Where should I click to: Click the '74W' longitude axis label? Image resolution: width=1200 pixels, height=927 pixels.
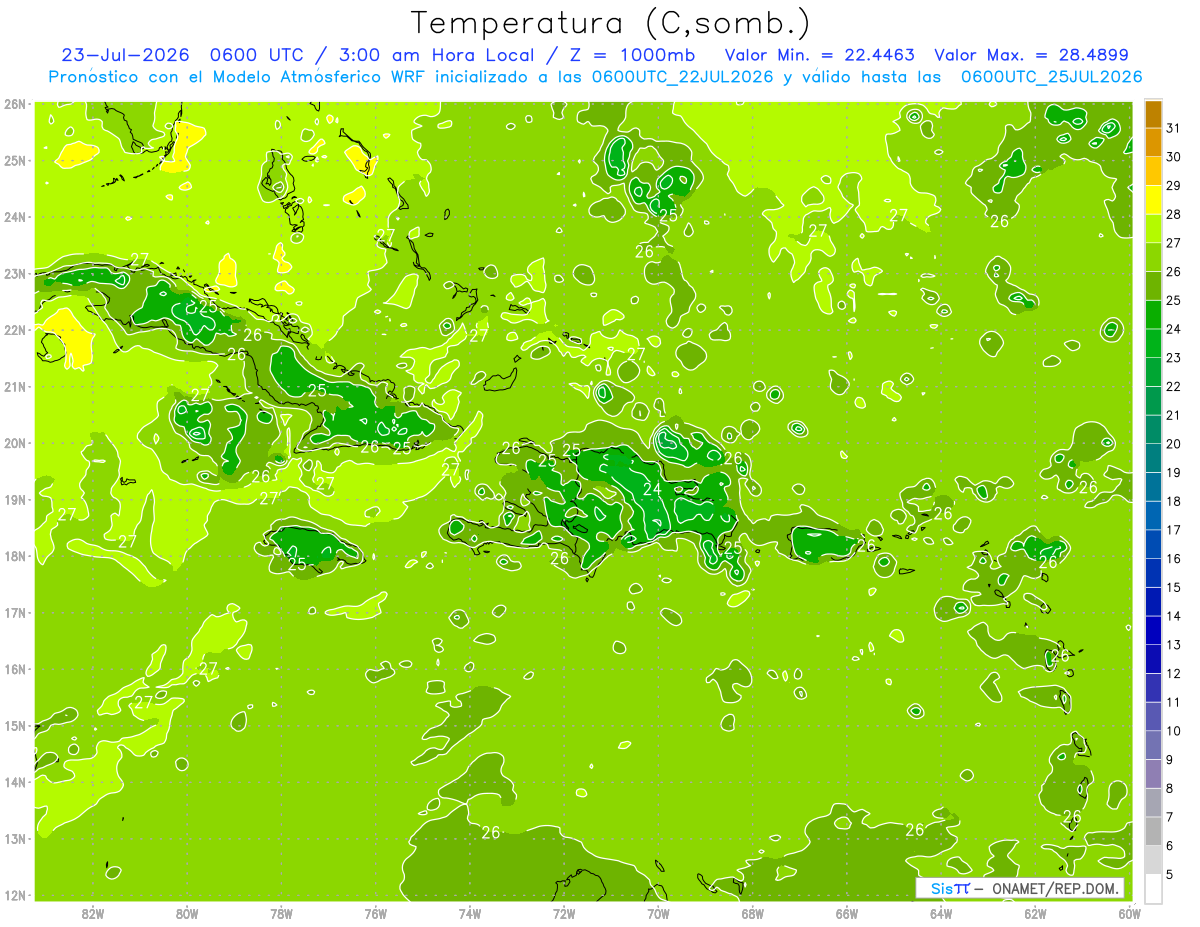(470, 913)
